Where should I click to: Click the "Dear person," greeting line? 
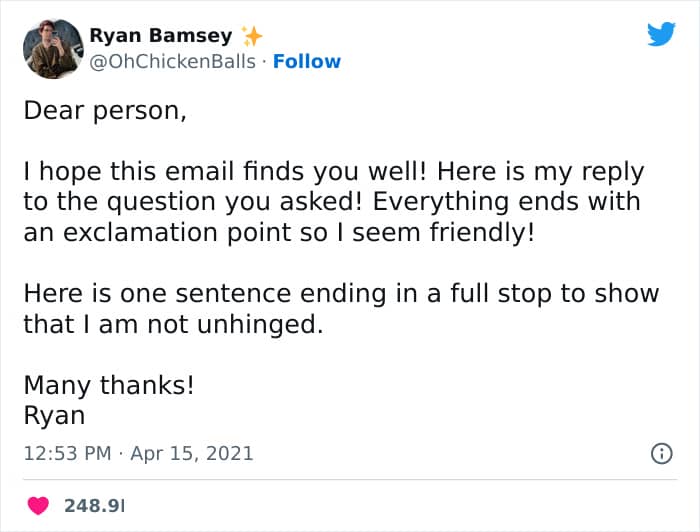pyautogui.click(x=105, y=111)
